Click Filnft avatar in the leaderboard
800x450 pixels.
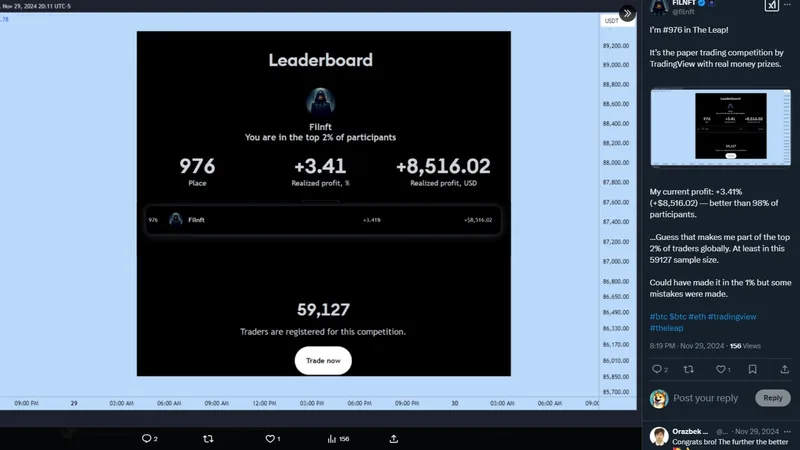click(x=320, y=102)
